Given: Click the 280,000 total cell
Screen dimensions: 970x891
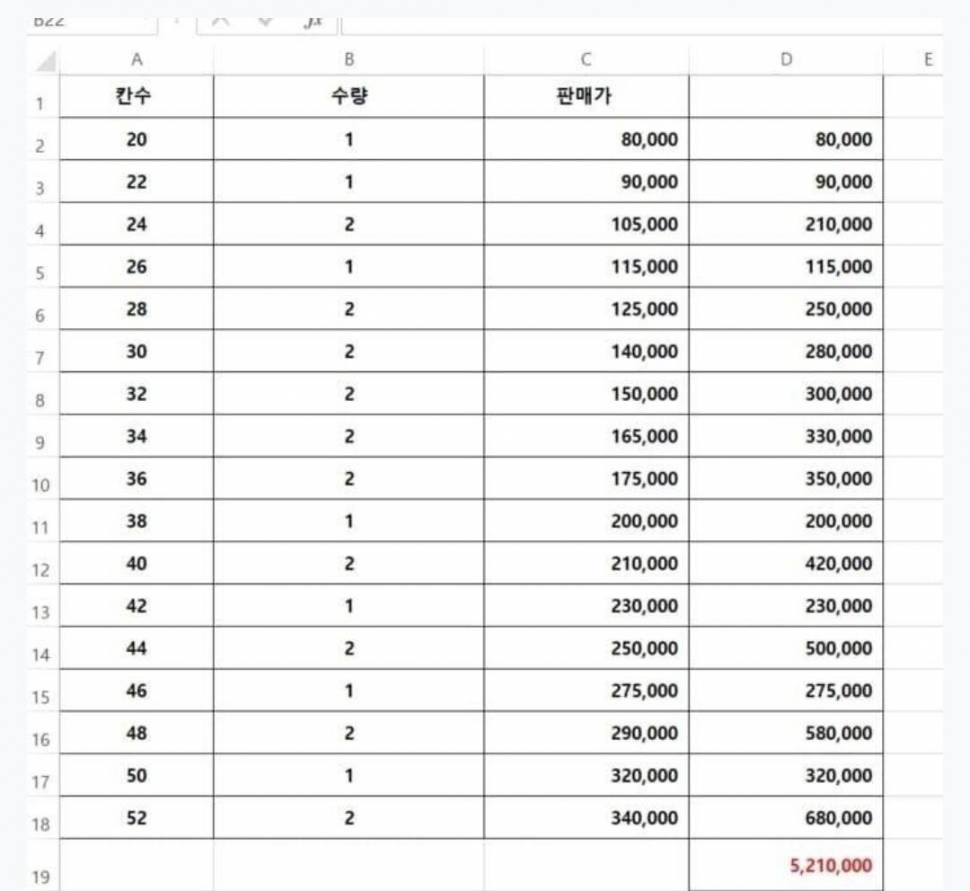Looking at the screenshot, I should [786, 351].
